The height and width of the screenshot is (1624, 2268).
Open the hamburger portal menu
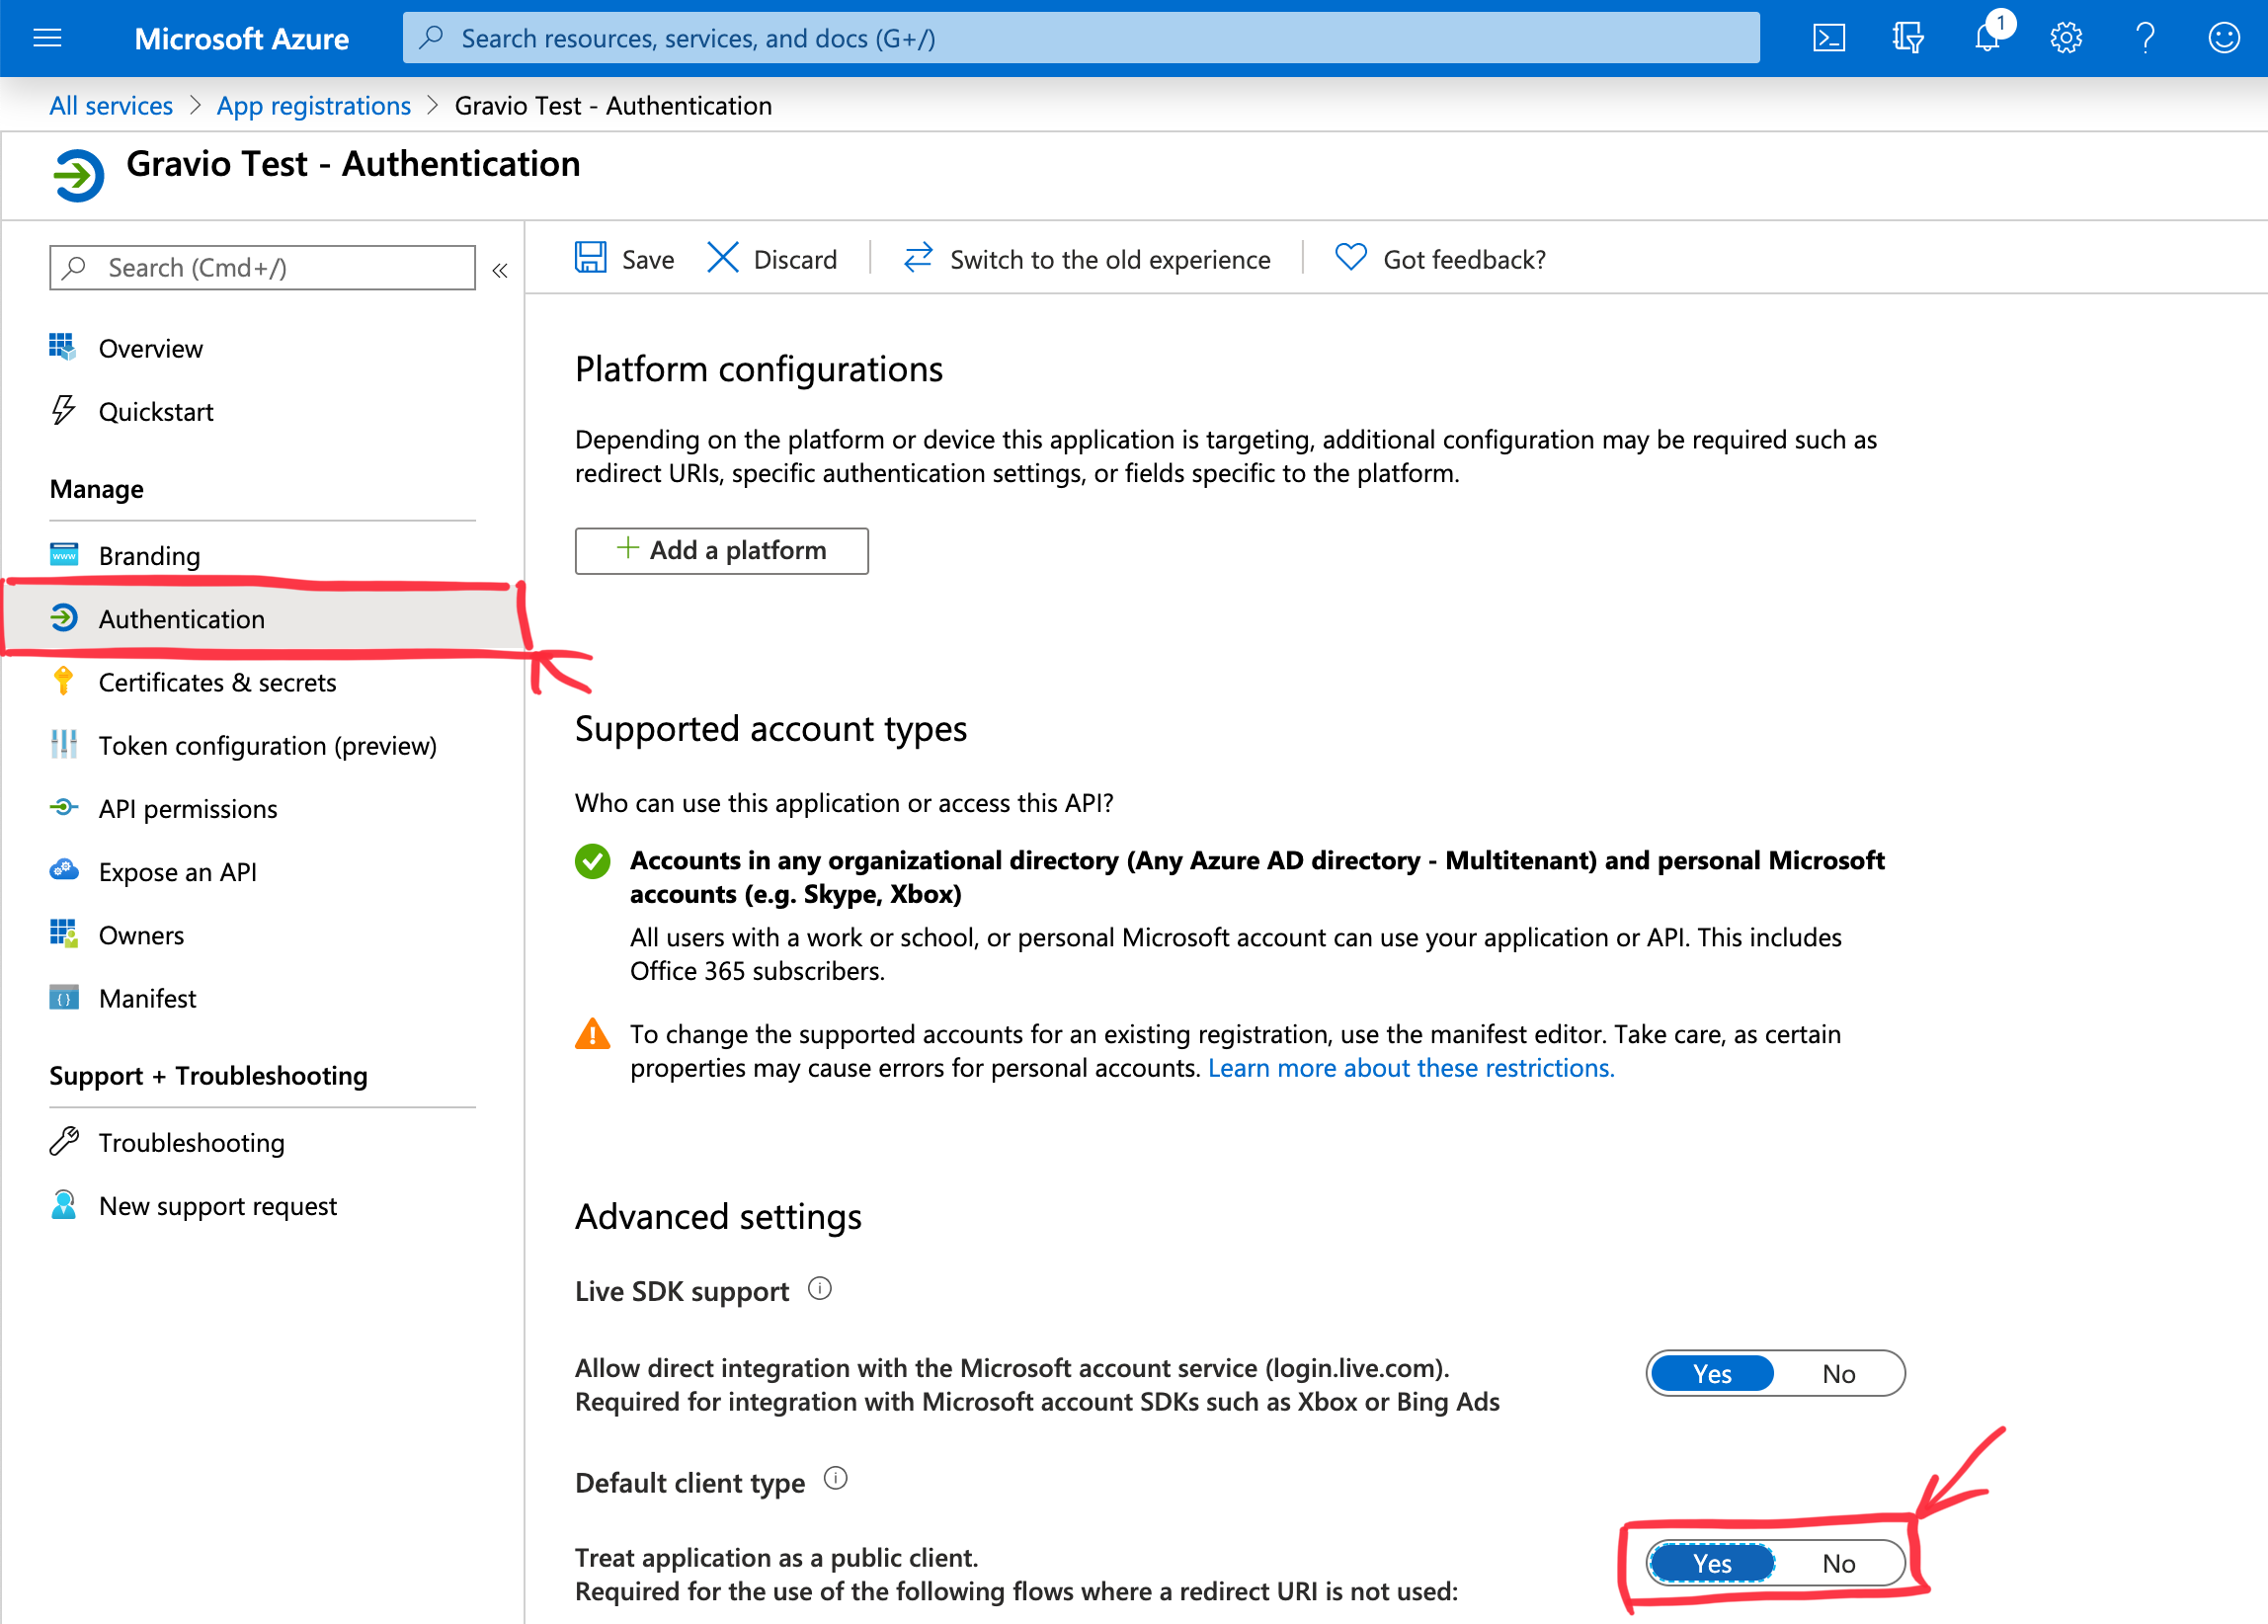click(47, 38)
